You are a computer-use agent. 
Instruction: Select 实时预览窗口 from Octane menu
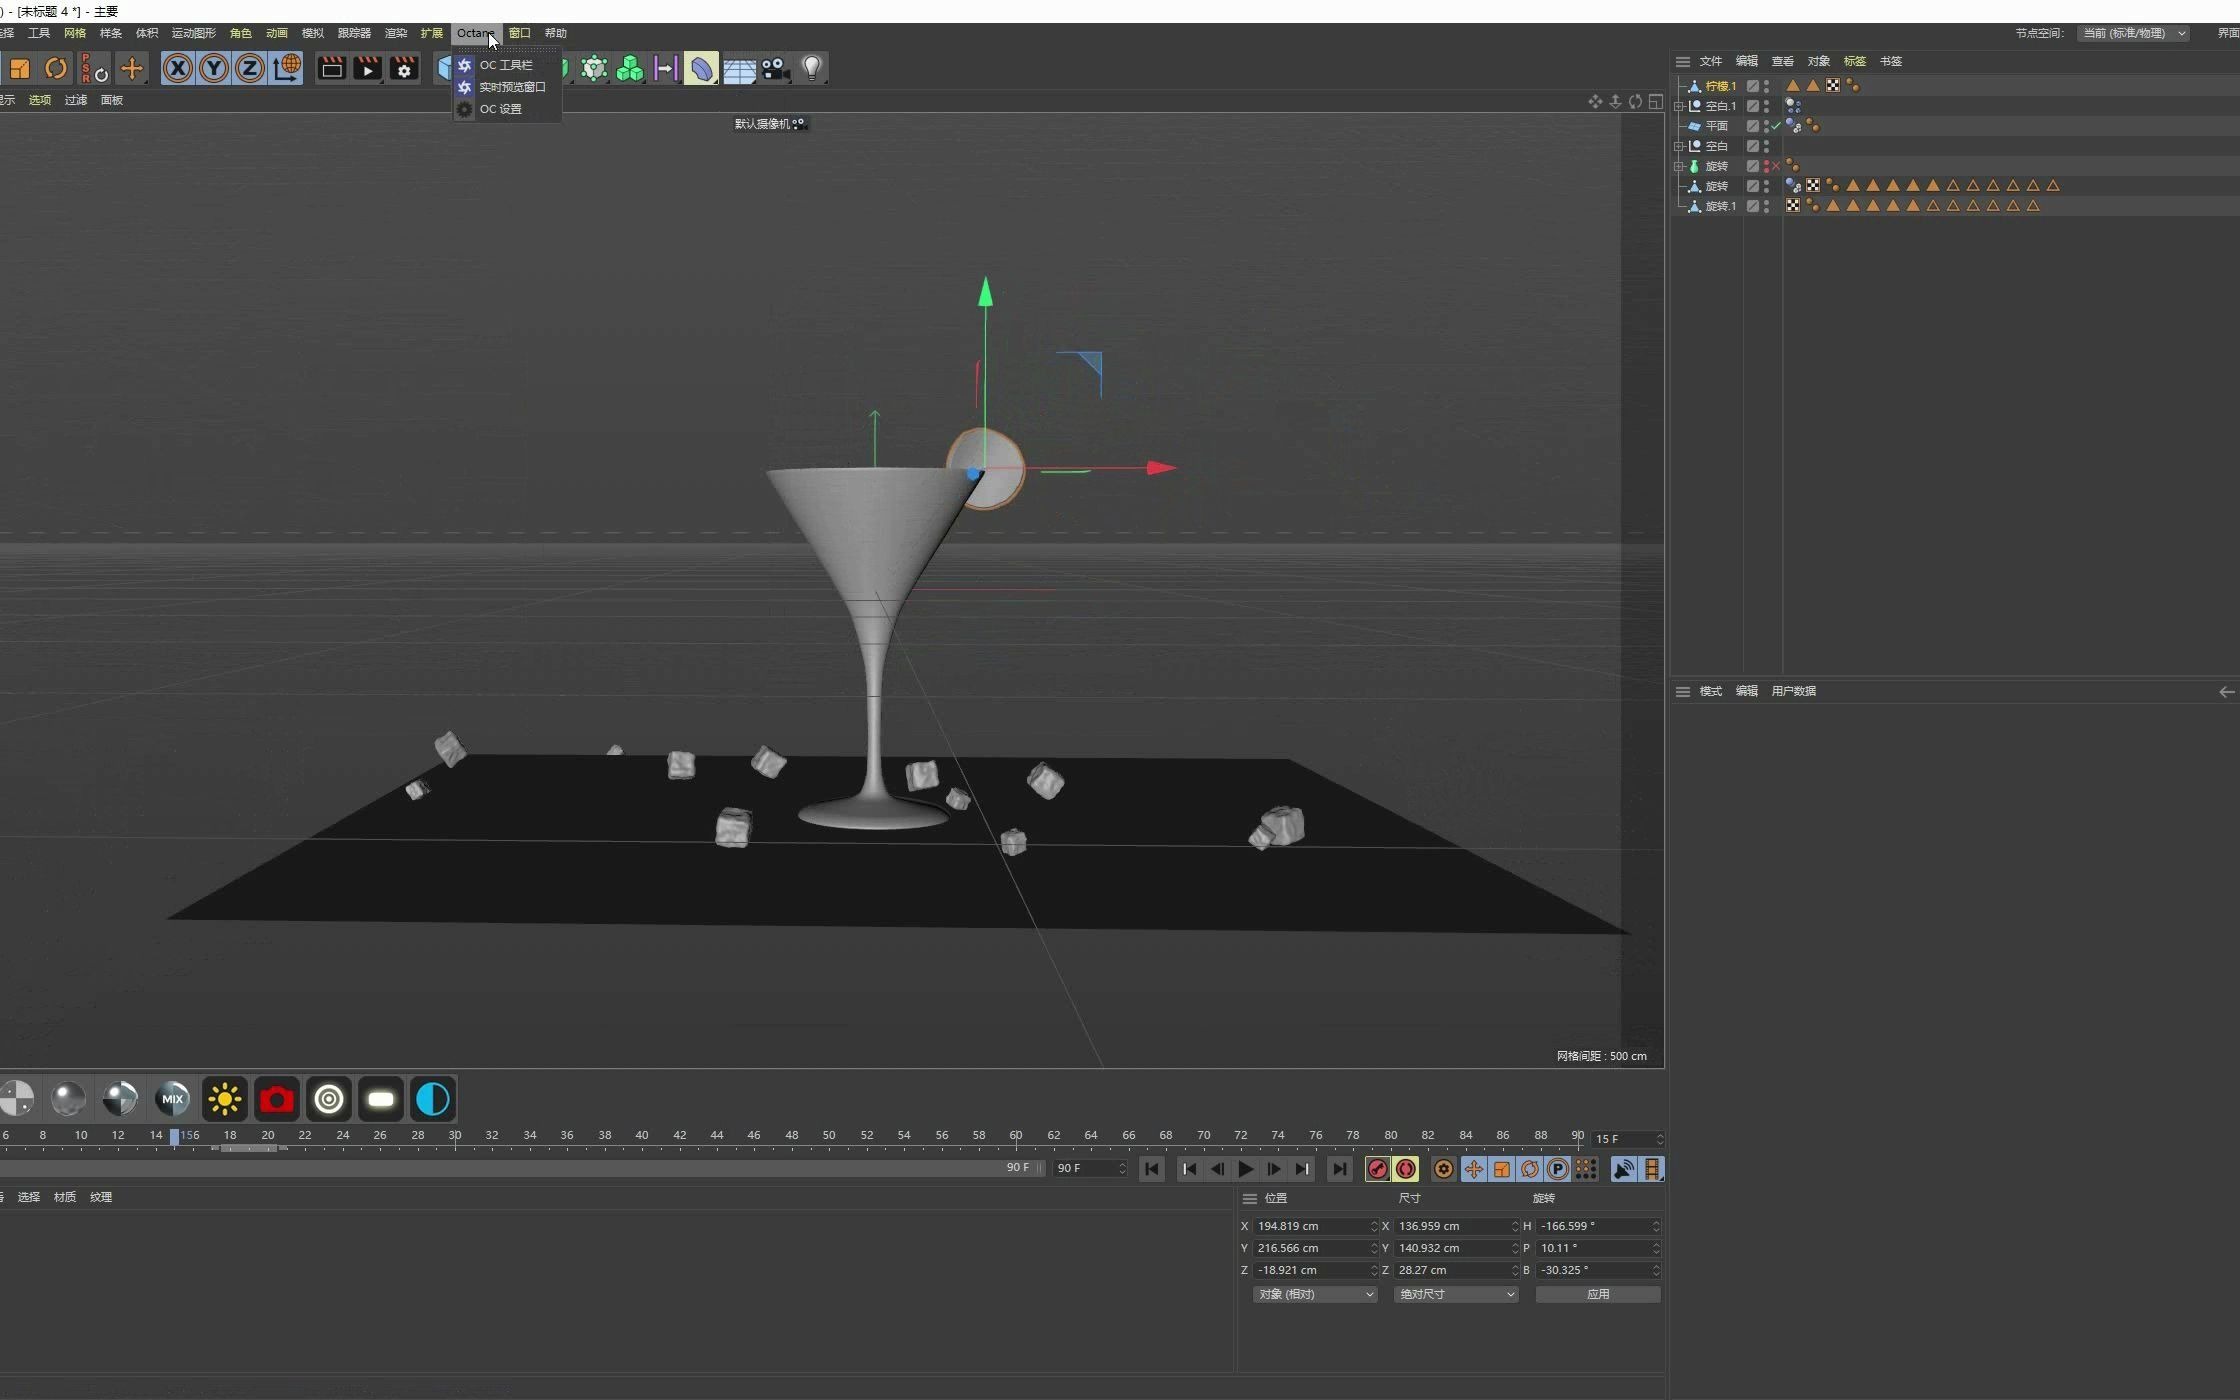point(512,87)
